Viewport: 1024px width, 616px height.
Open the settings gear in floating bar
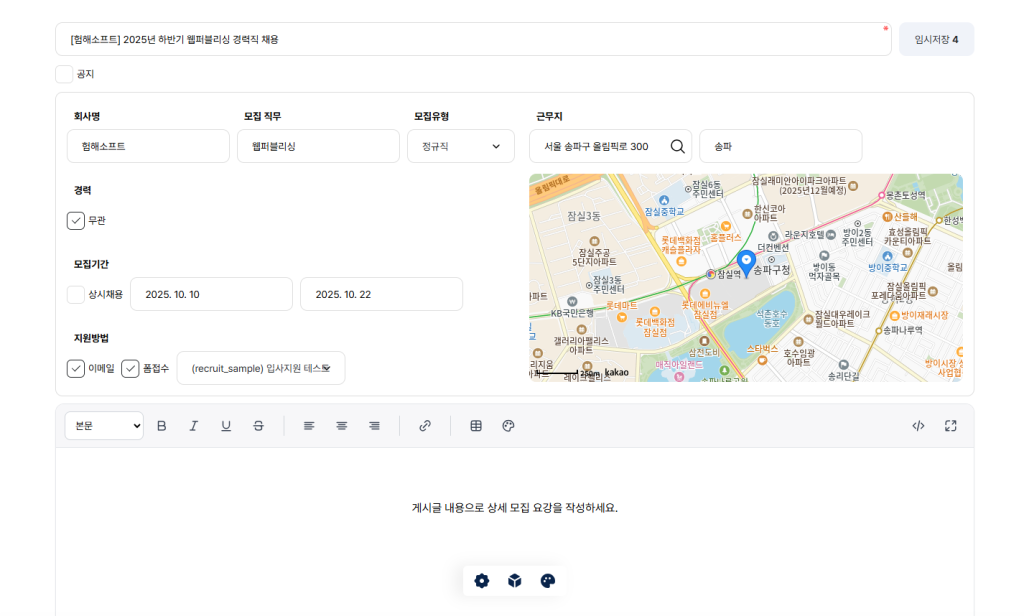pyautogui.click(x=482, y=581)
